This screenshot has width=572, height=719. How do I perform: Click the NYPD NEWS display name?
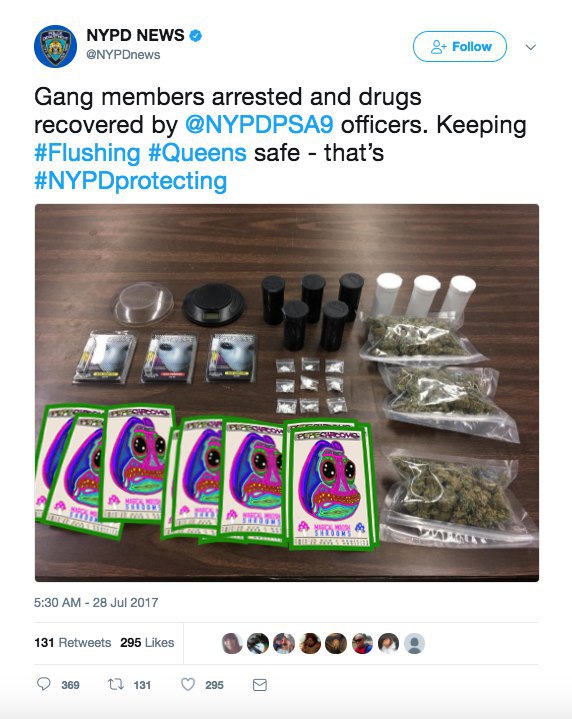coord(135,35)
